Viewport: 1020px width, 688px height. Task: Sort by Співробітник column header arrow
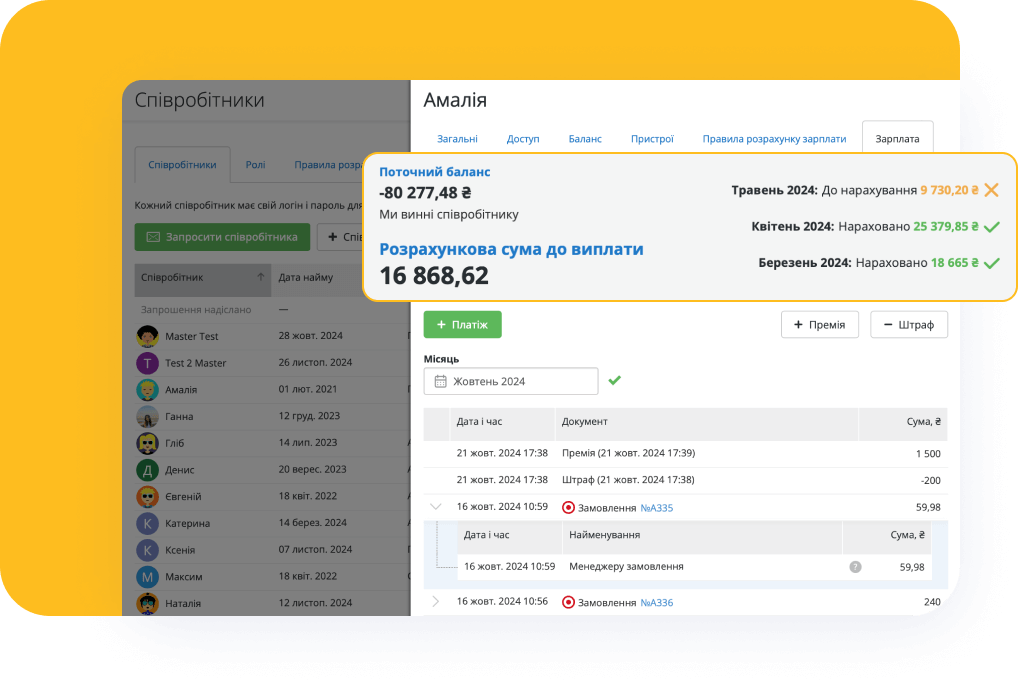pyautogui.click(x=261, y=277)
